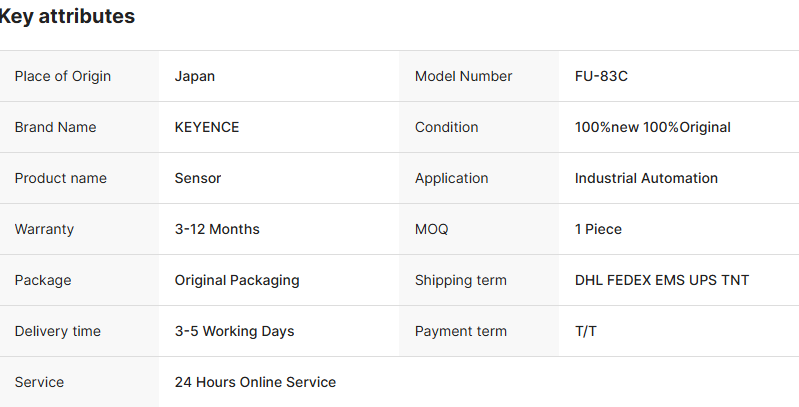The width and height of the screenshot is (799, 407).
Task: Click the Place of Origin label
Action: pyautogui.click(x=63, y=76)
